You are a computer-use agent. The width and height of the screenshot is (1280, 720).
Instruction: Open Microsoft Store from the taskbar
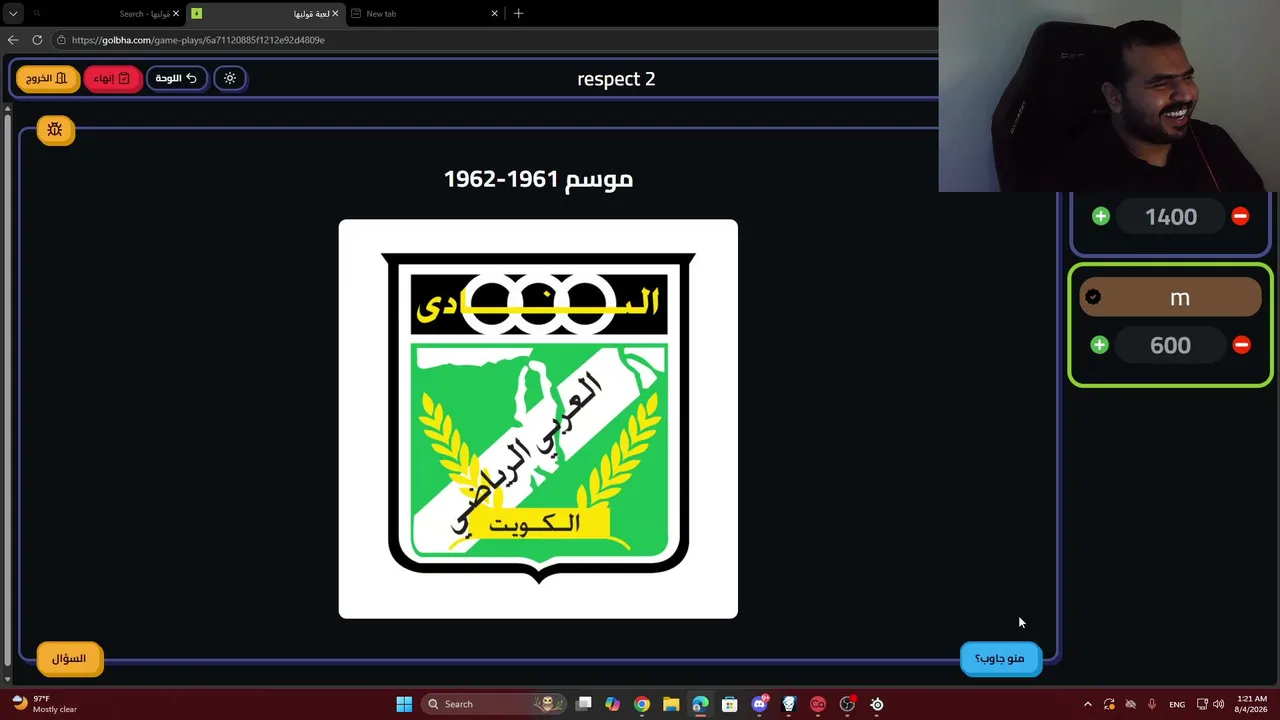coord(730,704)
